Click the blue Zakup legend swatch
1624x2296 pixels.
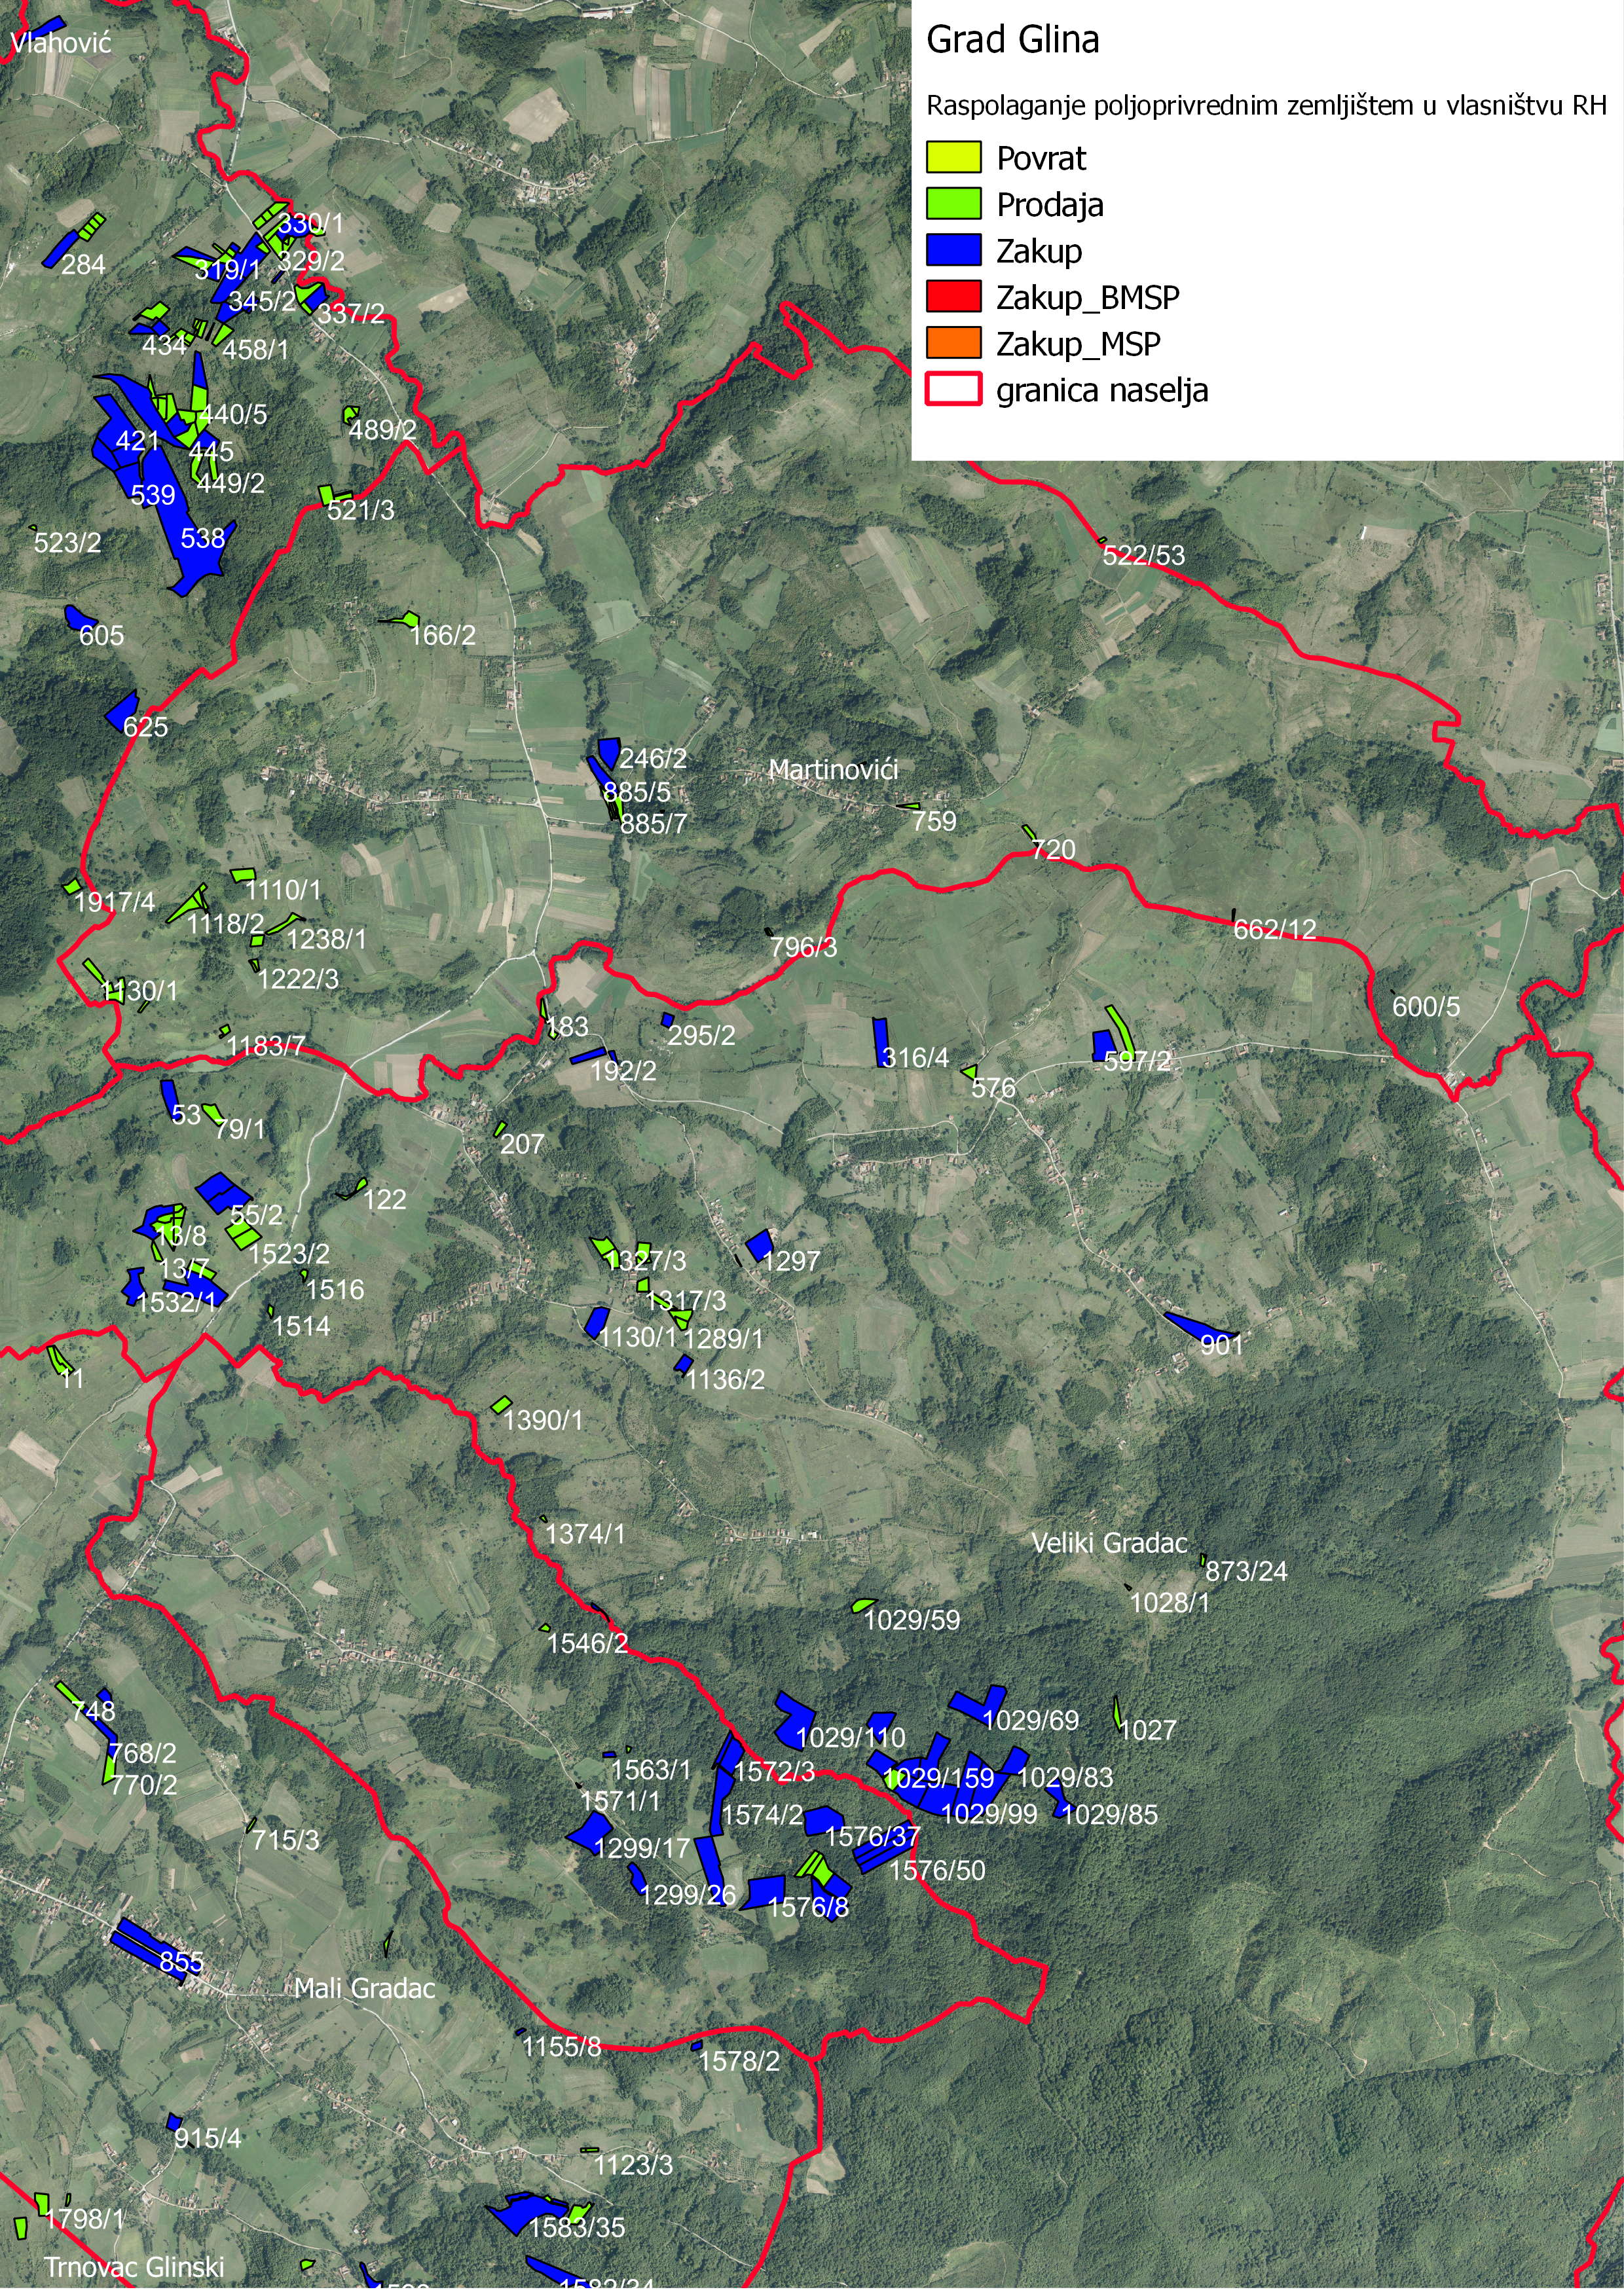point(953,251)
